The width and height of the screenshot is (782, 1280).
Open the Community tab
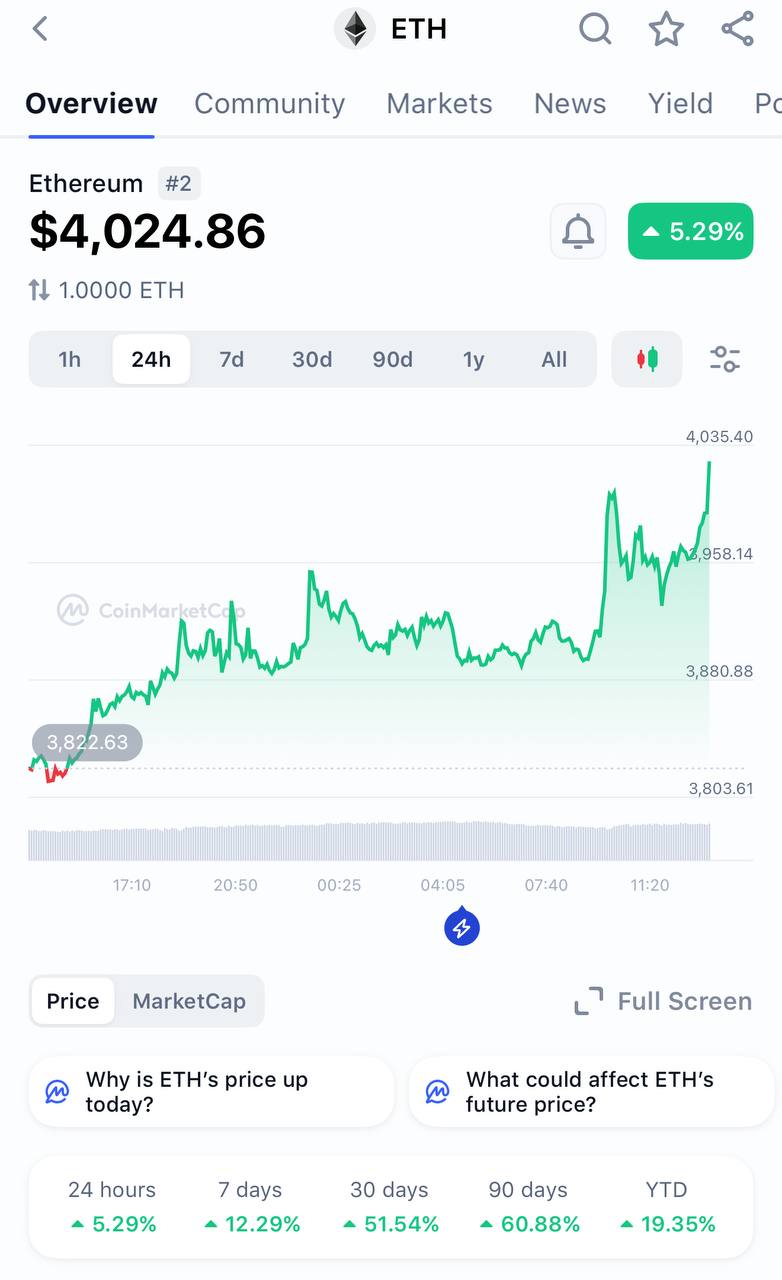pos(269,103)
